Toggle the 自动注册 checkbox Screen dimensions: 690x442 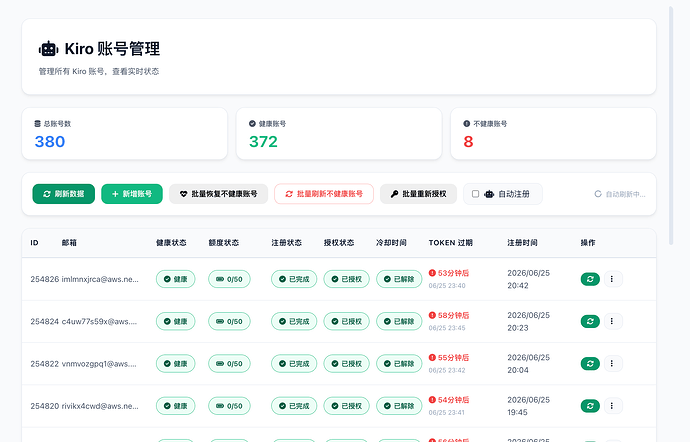(x=475, y=194)
